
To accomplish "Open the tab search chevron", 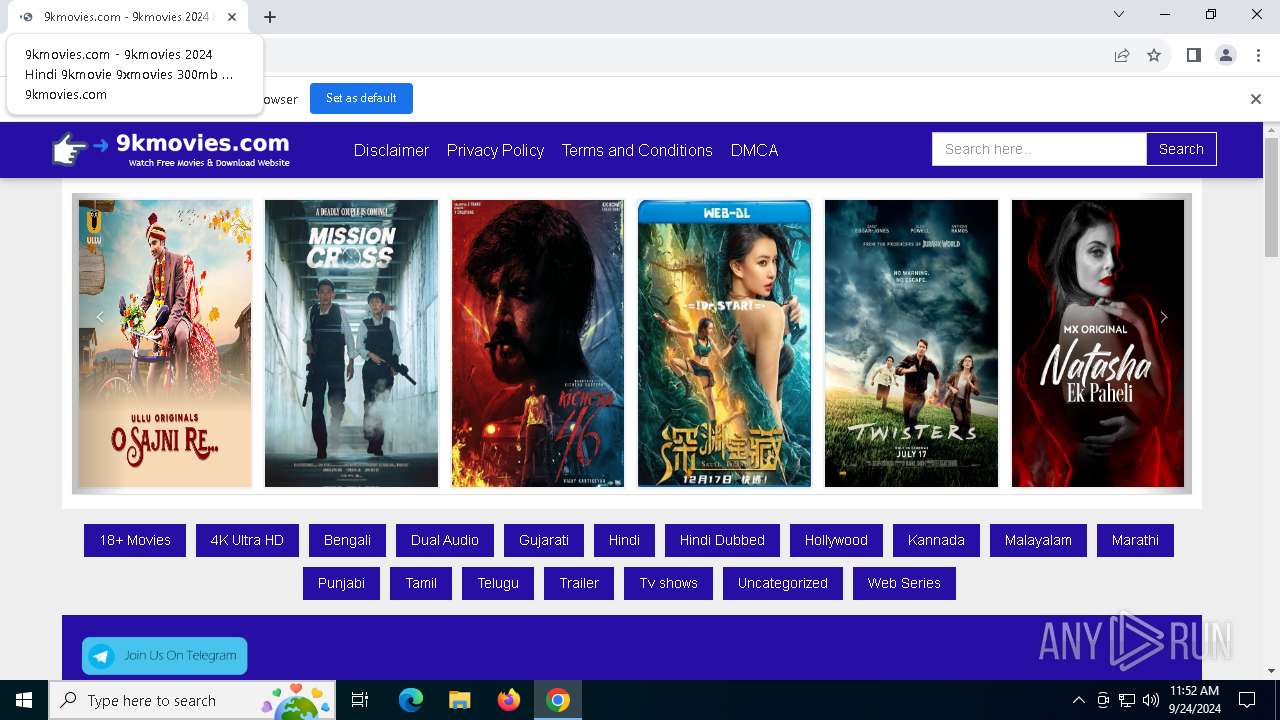I will tap(1119, 14).
